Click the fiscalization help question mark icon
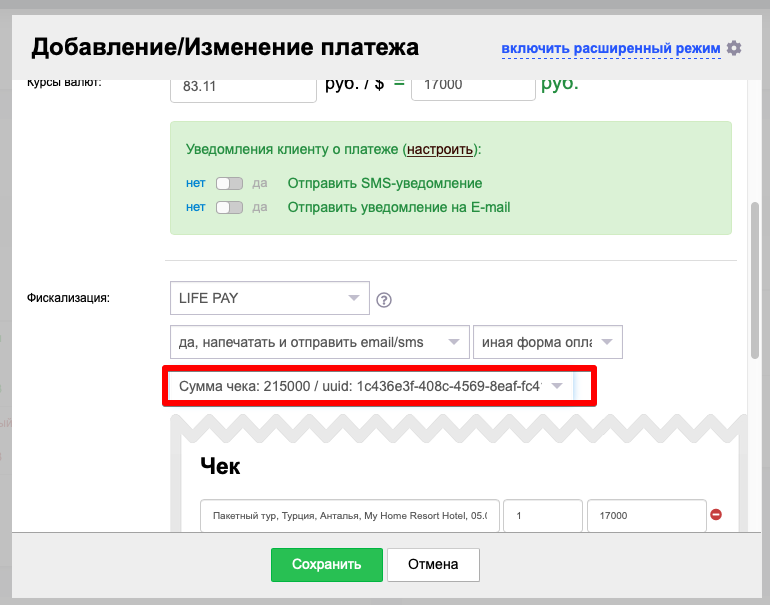Viewport: 770px width, 605px height. click(384, 300)
